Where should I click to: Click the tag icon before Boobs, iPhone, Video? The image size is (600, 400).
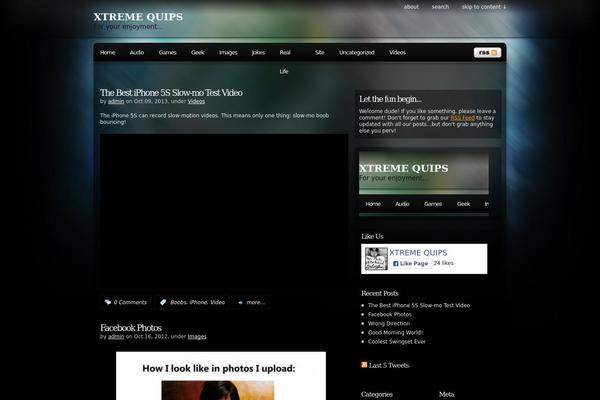coord(163,302)
